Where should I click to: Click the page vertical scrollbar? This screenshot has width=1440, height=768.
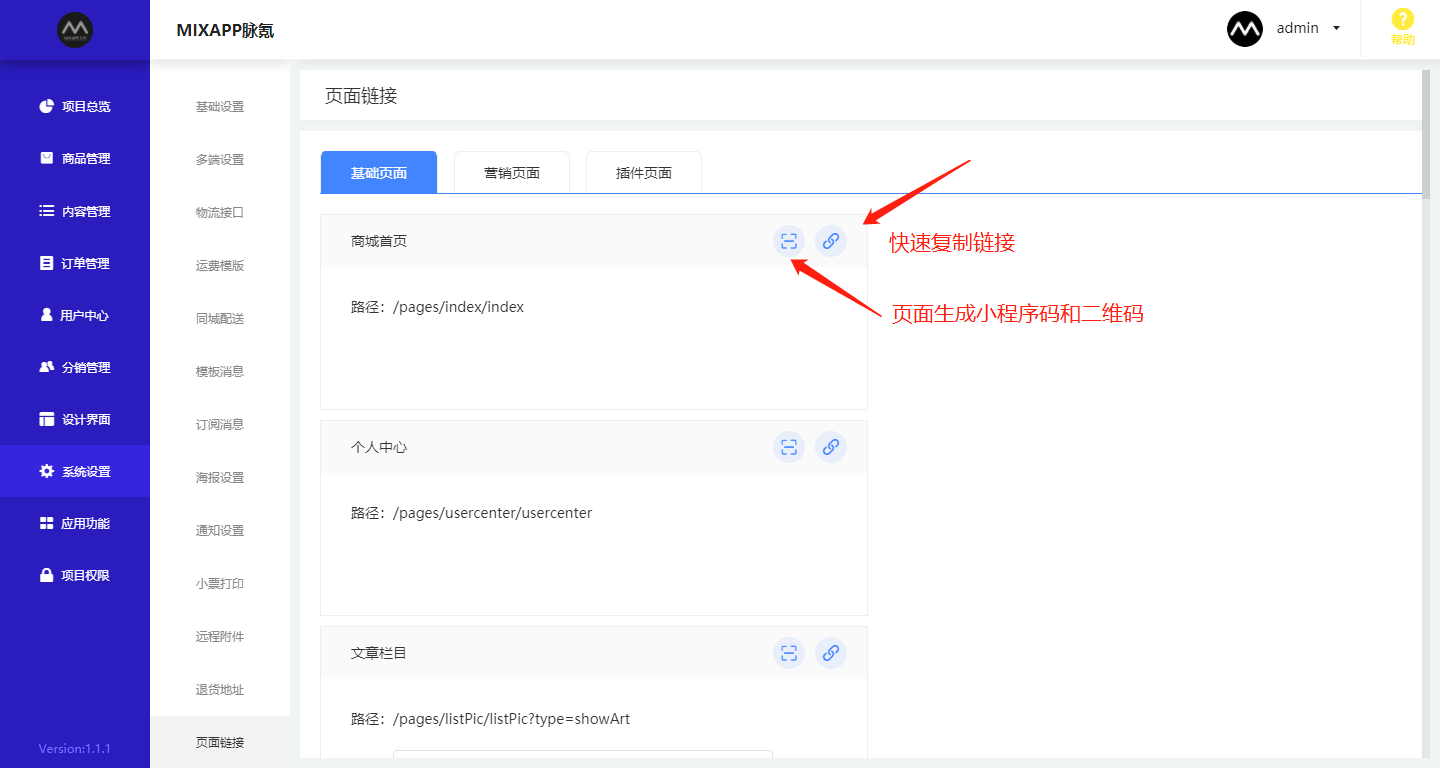tap(1426, 135)
